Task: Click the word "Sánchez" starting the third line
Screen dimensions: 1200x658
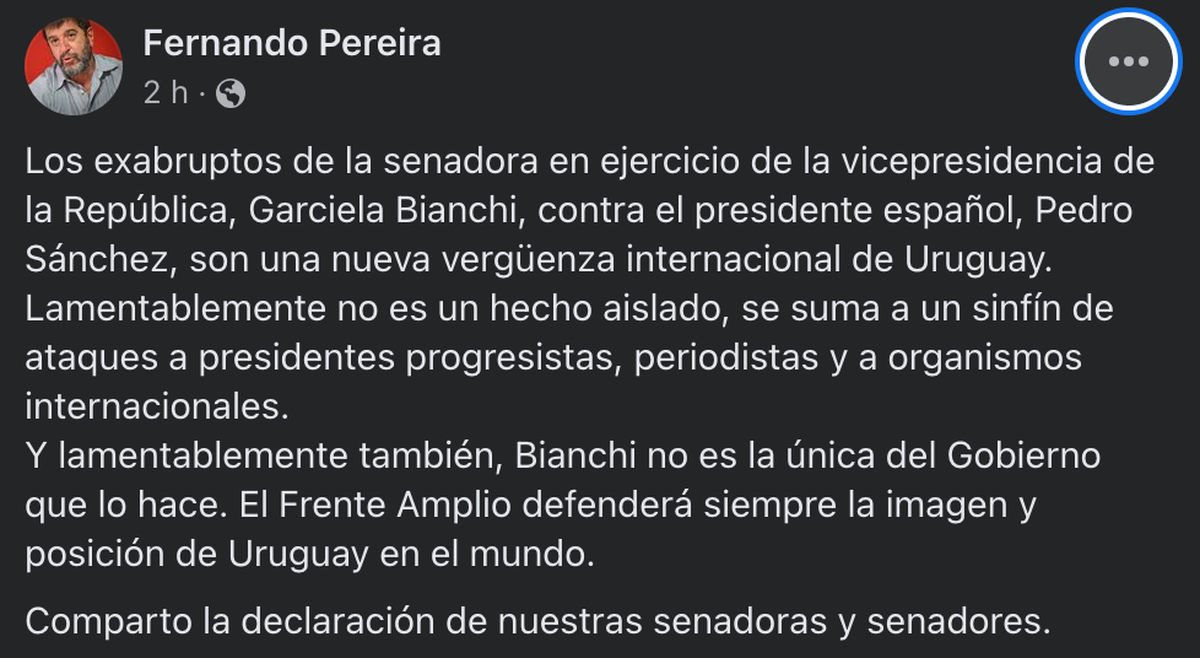Action: click(98, 260)
